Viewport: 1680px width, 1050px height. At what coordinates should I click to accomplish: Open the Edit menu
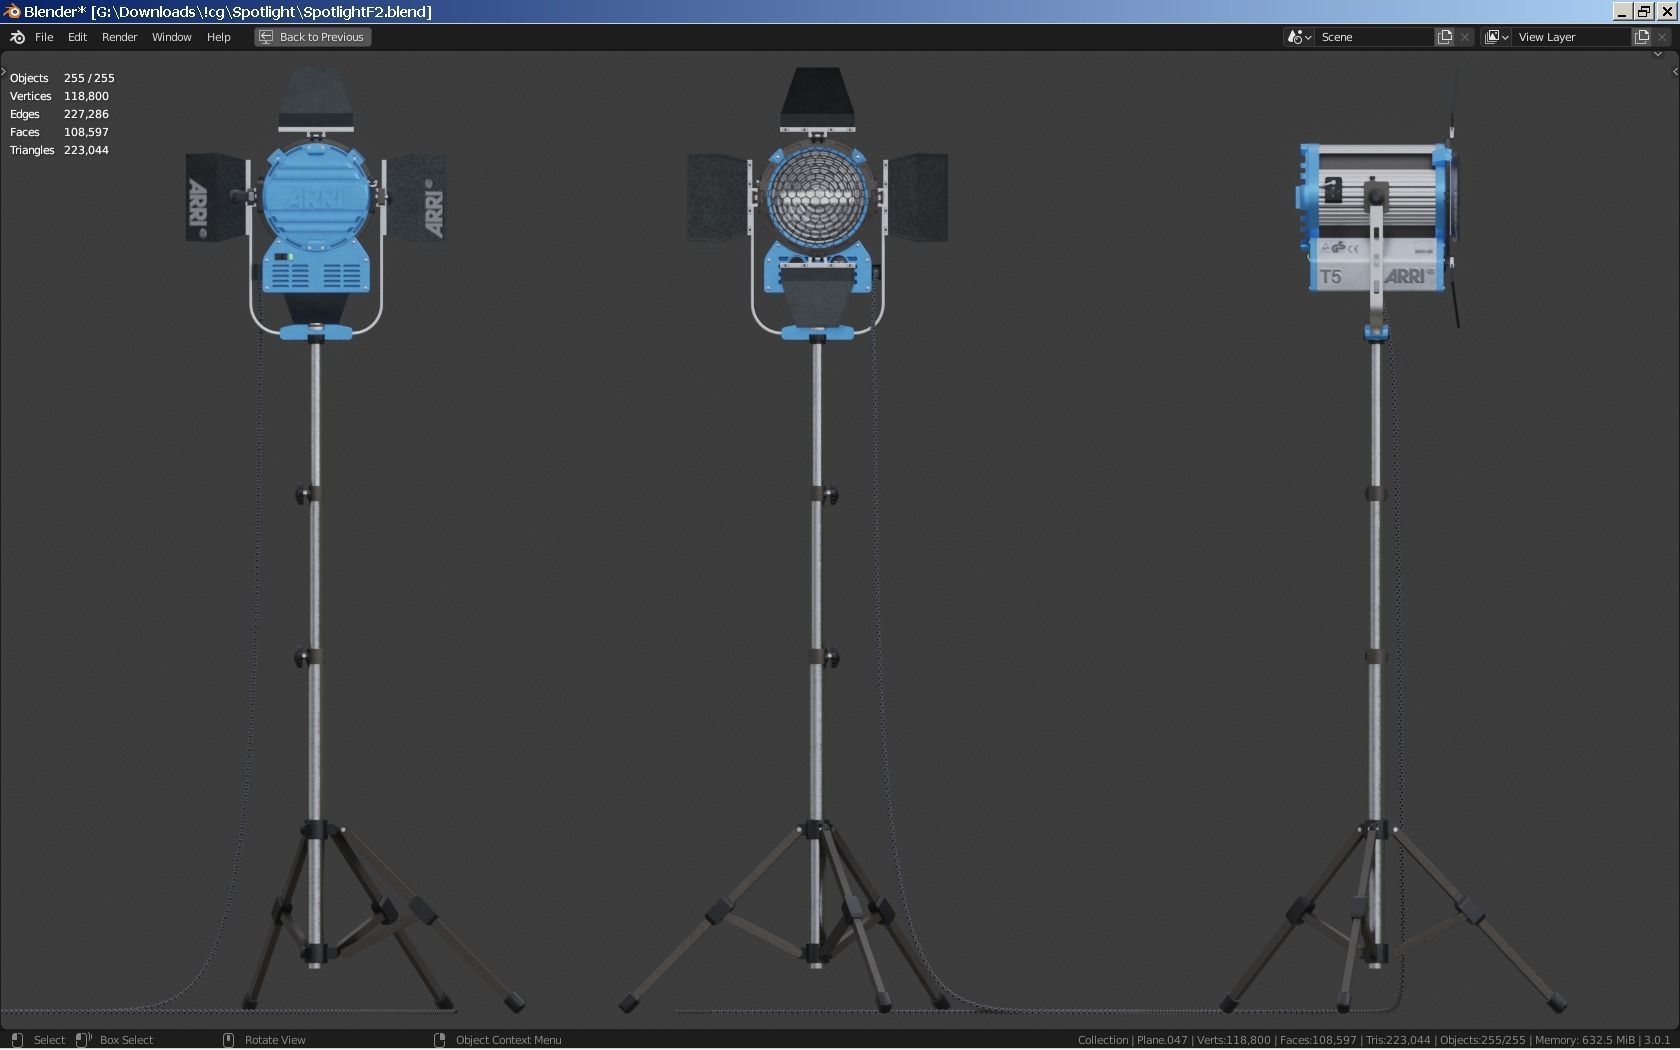[x=77, y=37]
